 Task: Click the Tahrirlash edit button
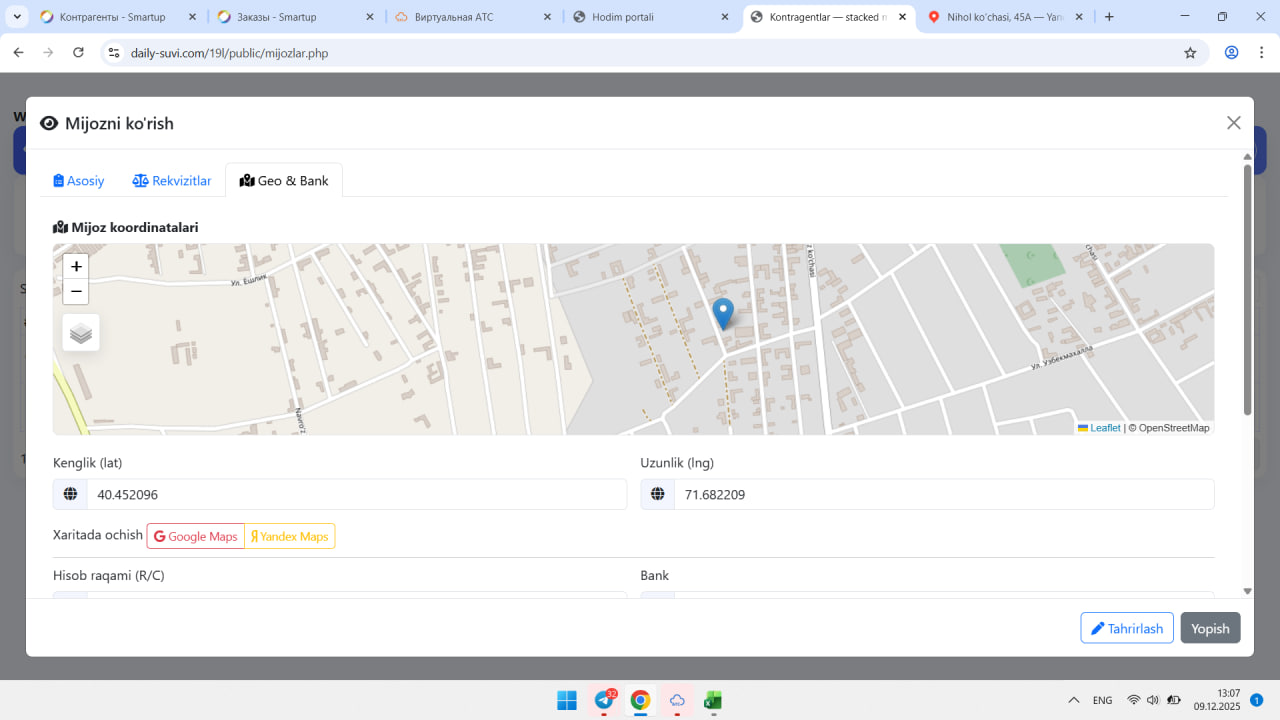coord(1126,628)
